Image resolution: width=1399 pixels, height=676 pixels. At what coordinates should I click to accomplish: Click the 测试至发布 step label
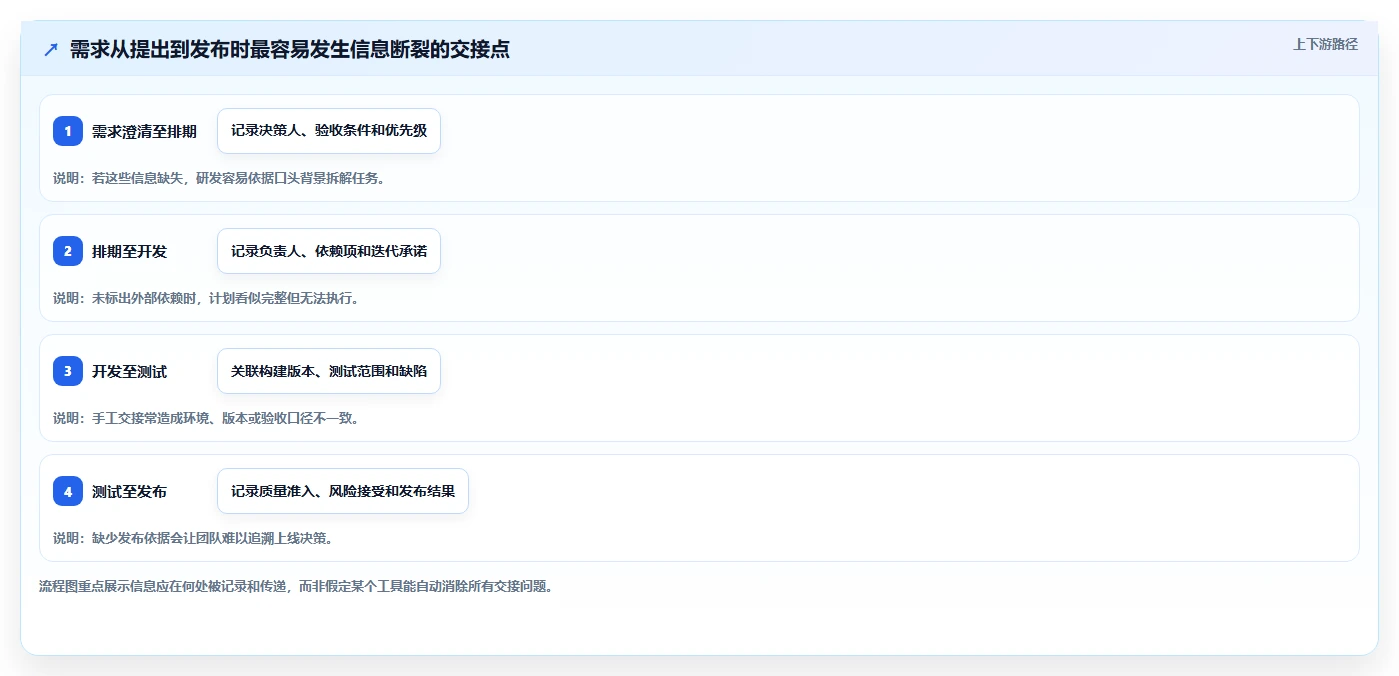[129, 491]
